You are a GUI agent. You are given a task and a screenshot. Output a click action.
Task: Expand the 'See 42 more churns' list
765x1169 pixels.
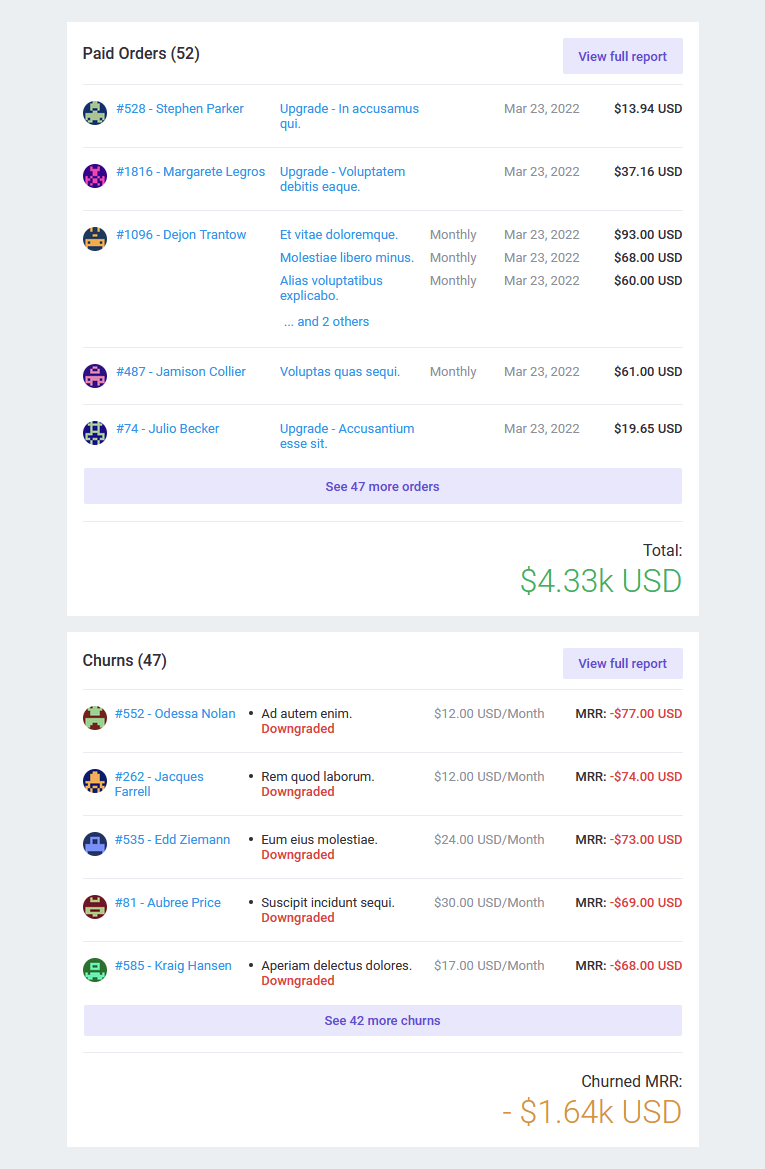click(382, 1021)
